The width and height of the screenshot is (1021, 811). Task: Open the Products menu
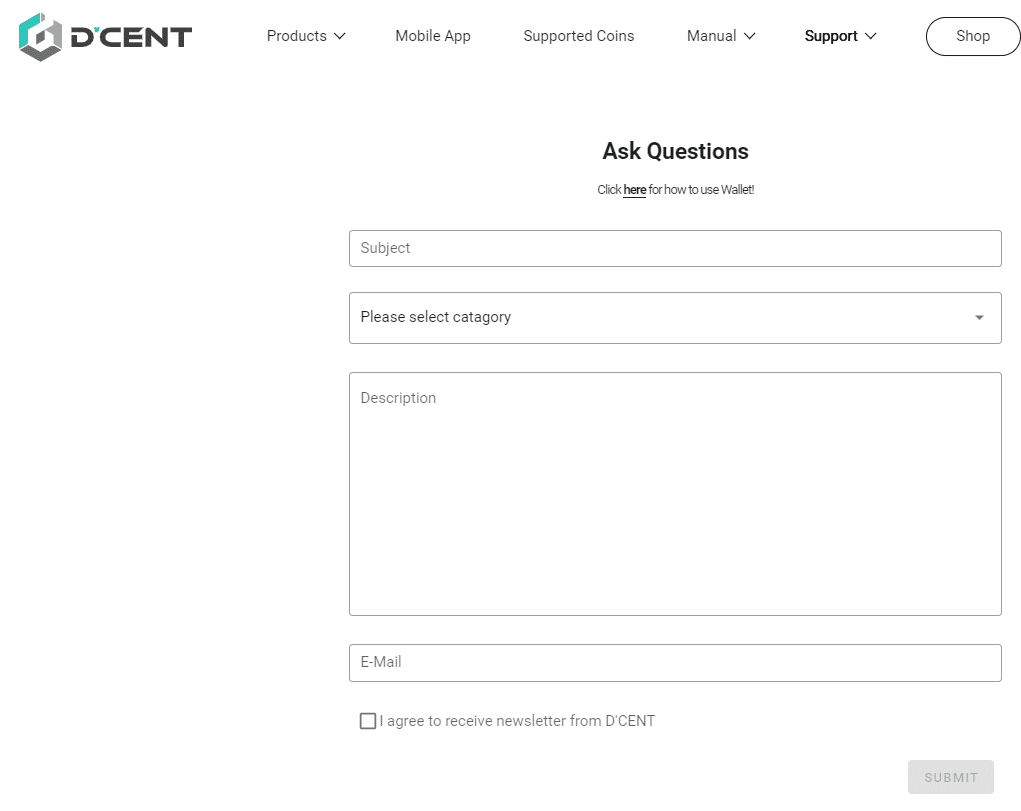[x=297, y=36]
